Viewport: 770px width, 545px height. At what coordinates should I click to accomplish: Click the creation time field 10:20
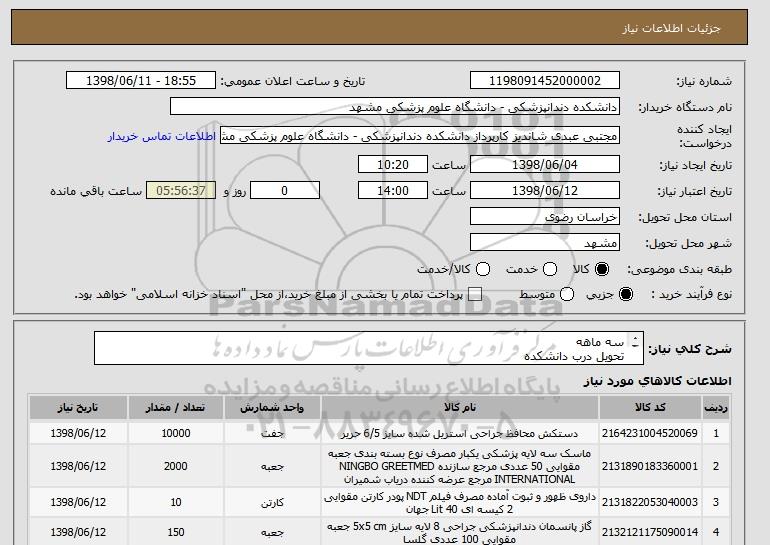[x=393, y=164]
